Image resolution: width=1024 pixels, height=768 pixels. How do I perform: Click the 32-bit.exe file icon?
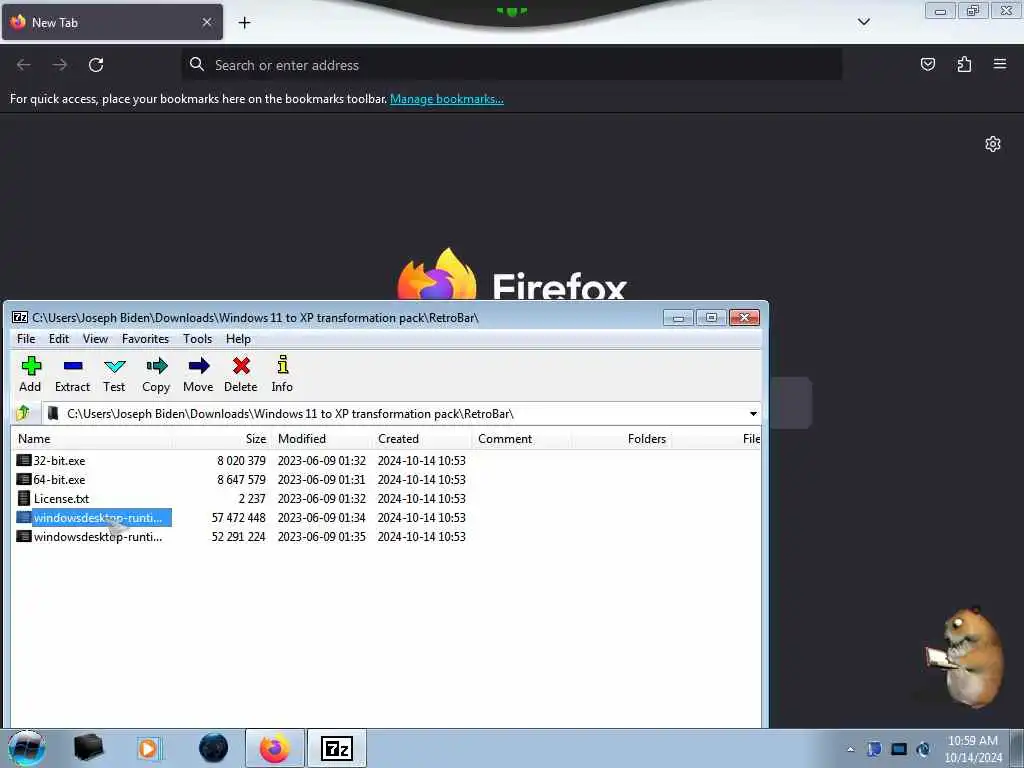click(24, 460)
